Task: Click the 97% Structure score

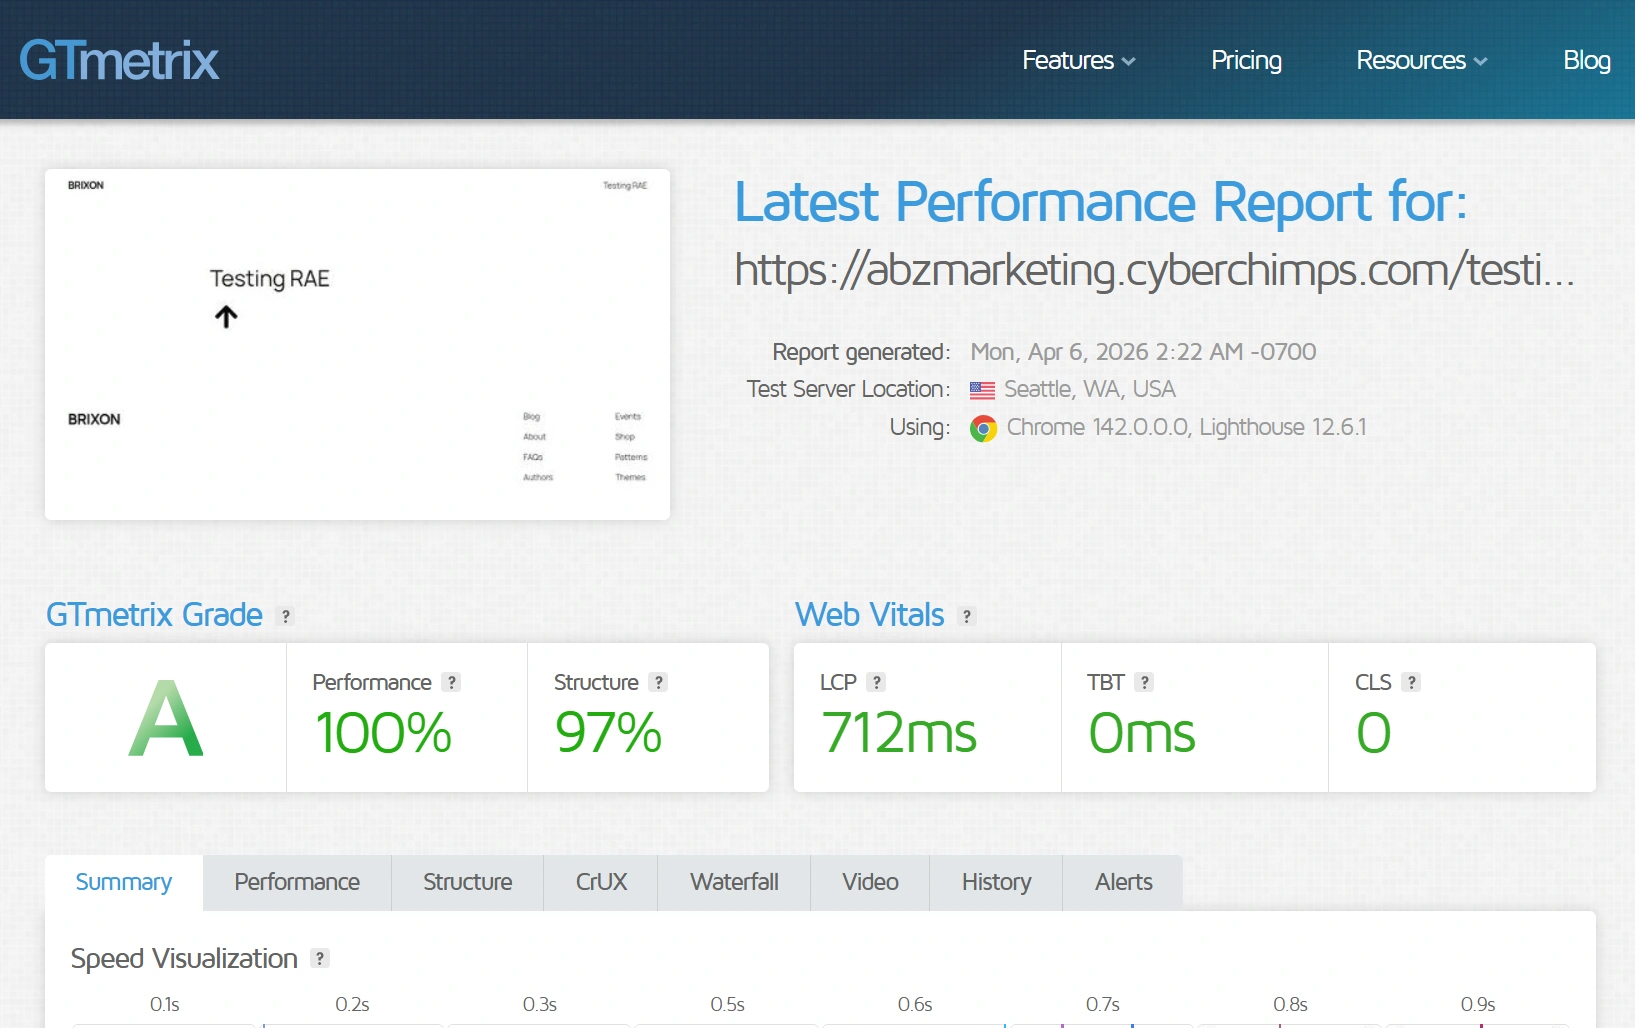Action: pyautogui.click(x=608, y=732)
